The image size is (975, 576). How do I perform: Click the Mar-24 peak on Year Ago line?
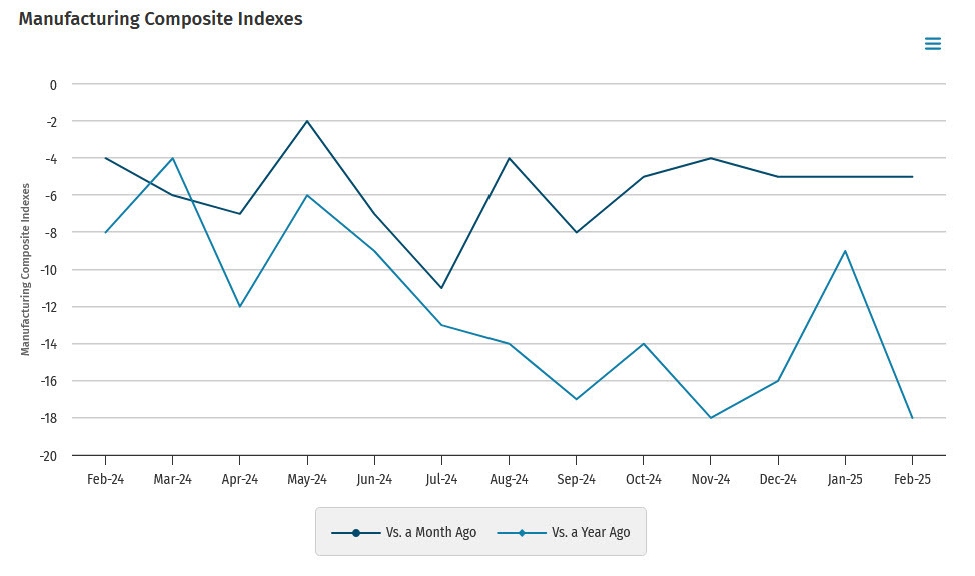[x=173, y=158]
